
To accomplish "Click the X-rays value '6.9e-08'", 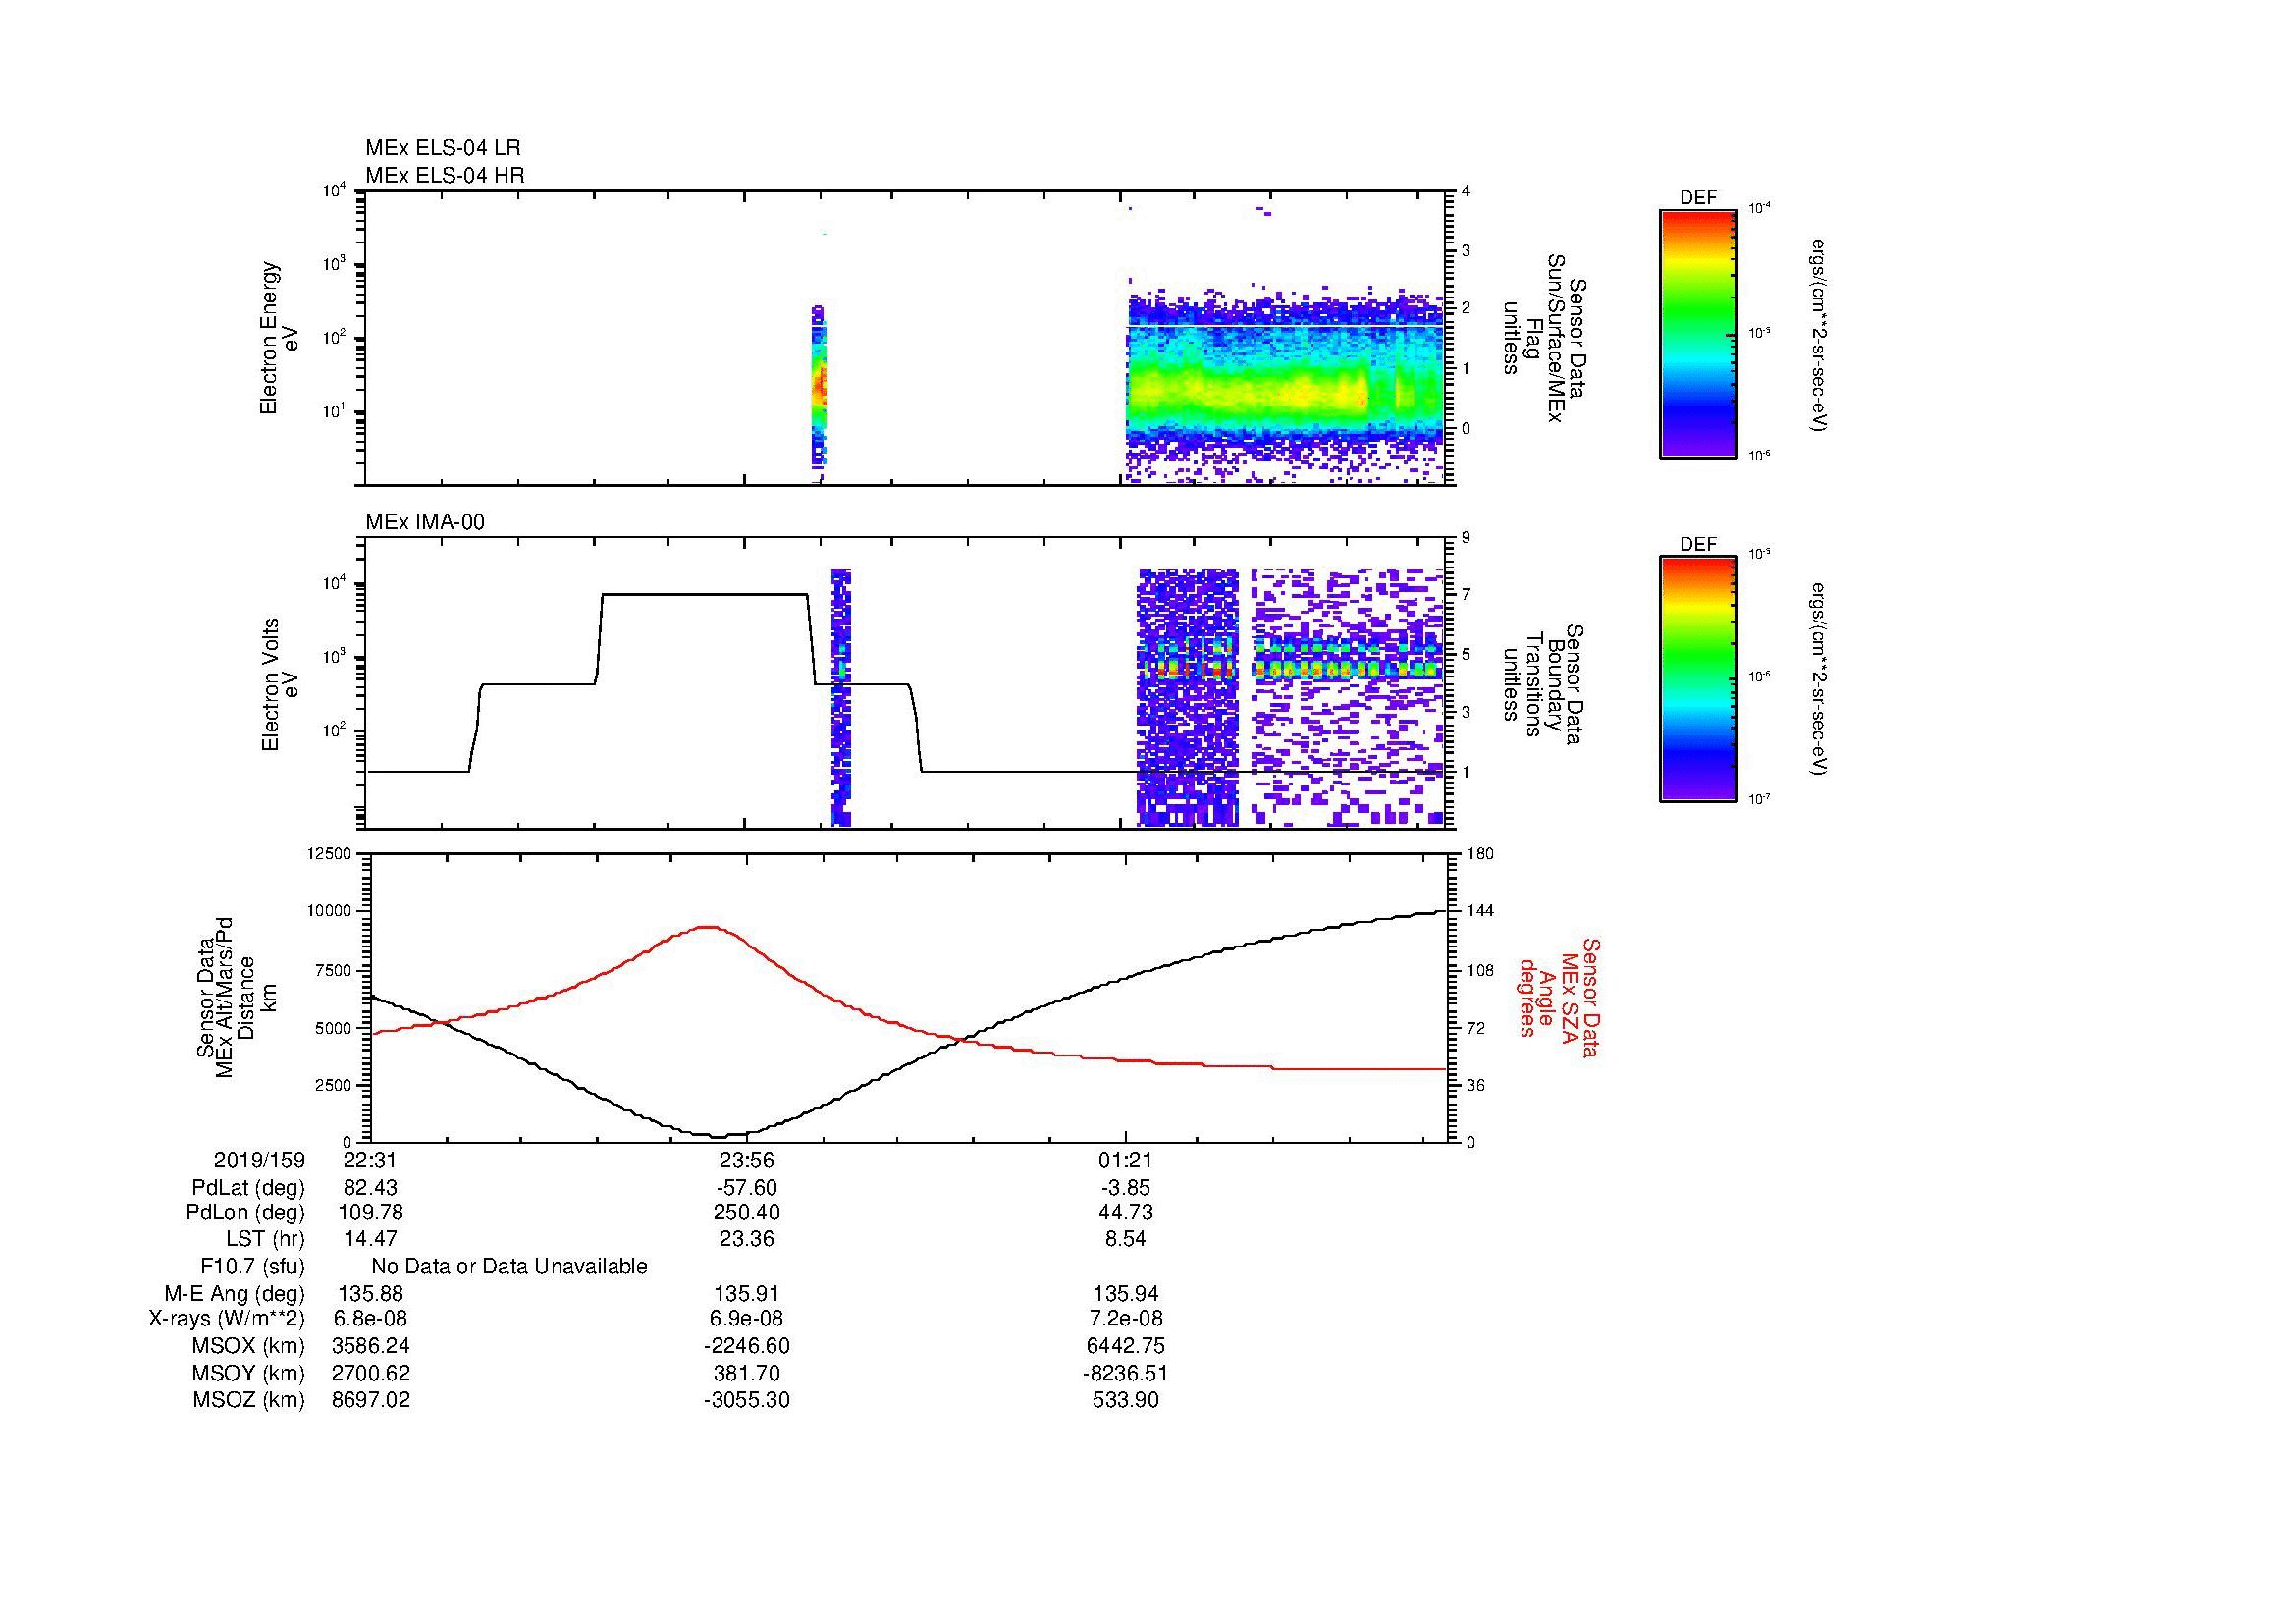I will point(746,1319).
